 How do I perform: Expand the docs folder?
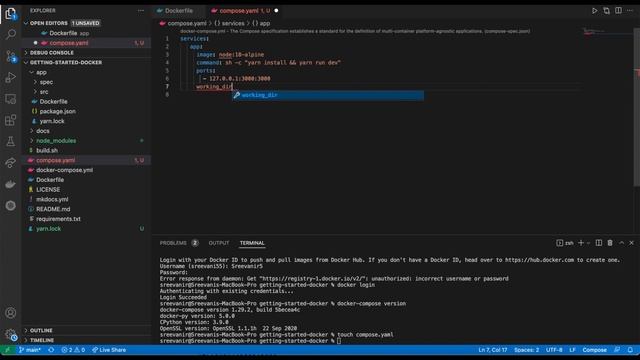[86, 131]
